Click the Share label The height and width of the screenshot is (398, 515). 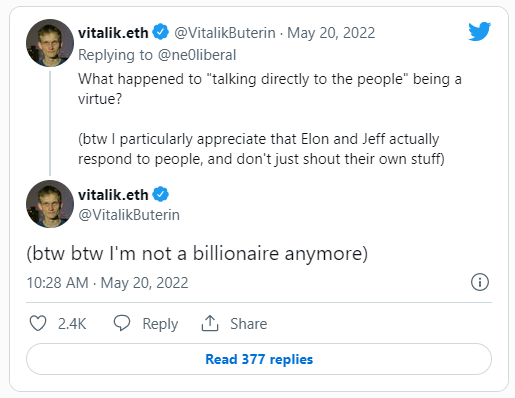(x=249, y=324)
